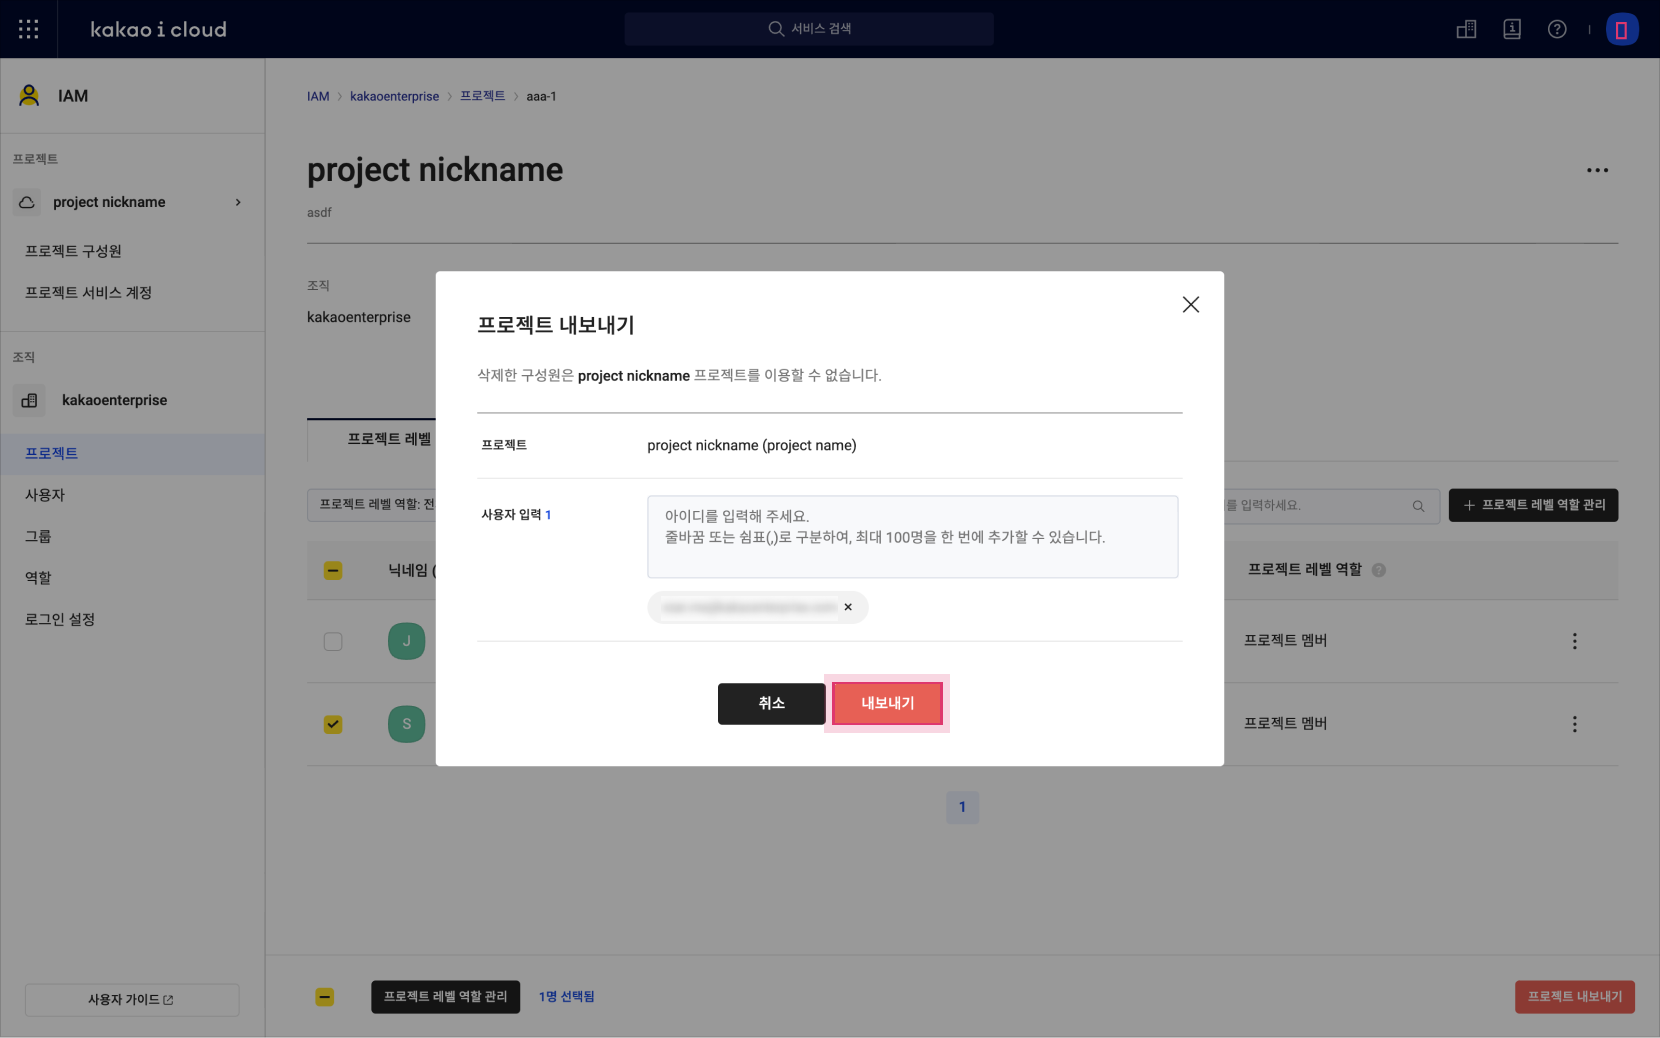Viewport: 1660px width, 1038px height.
Task: Open the project more options ellipsis
Action: pos(1597,170)
